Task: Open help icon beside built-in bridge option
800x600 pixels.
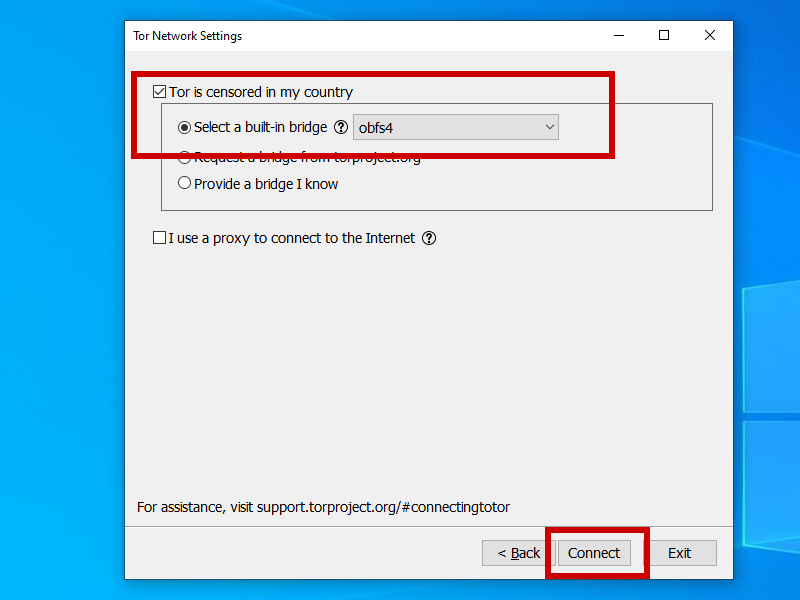Action: point(341,127)
